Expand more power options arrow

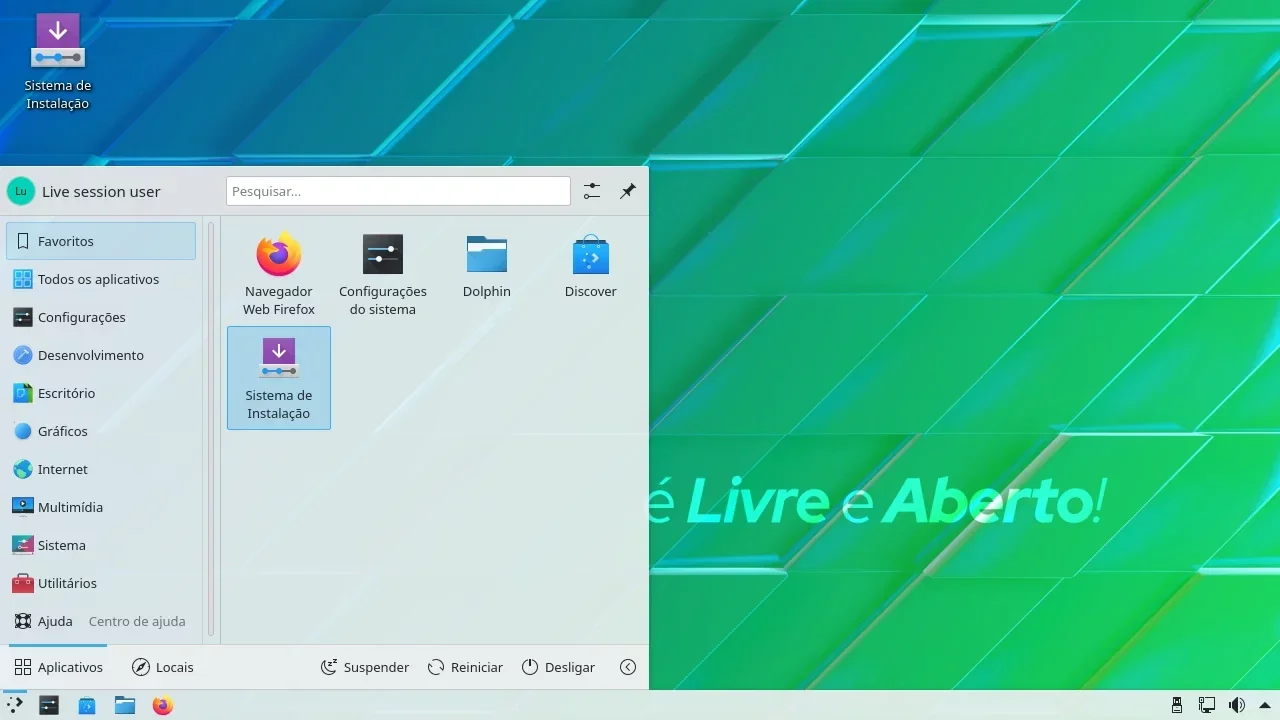pyautogui.click(x=628, y=667)
